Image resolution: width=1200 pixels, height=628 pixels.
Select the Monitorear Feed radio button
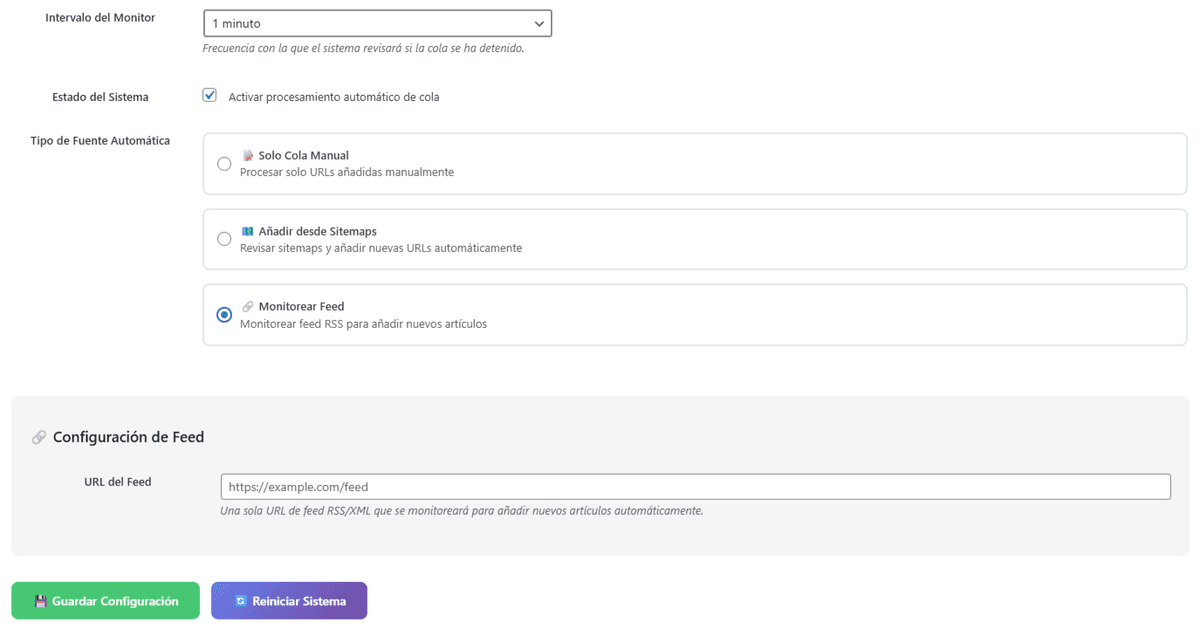point(224,315)
